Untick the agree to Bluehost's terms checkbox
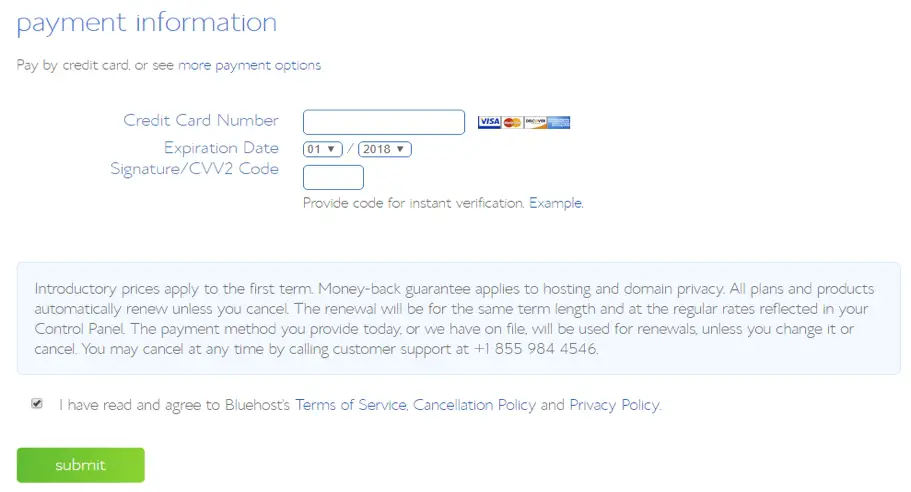 pyautogui.click(x=37, y=403)
